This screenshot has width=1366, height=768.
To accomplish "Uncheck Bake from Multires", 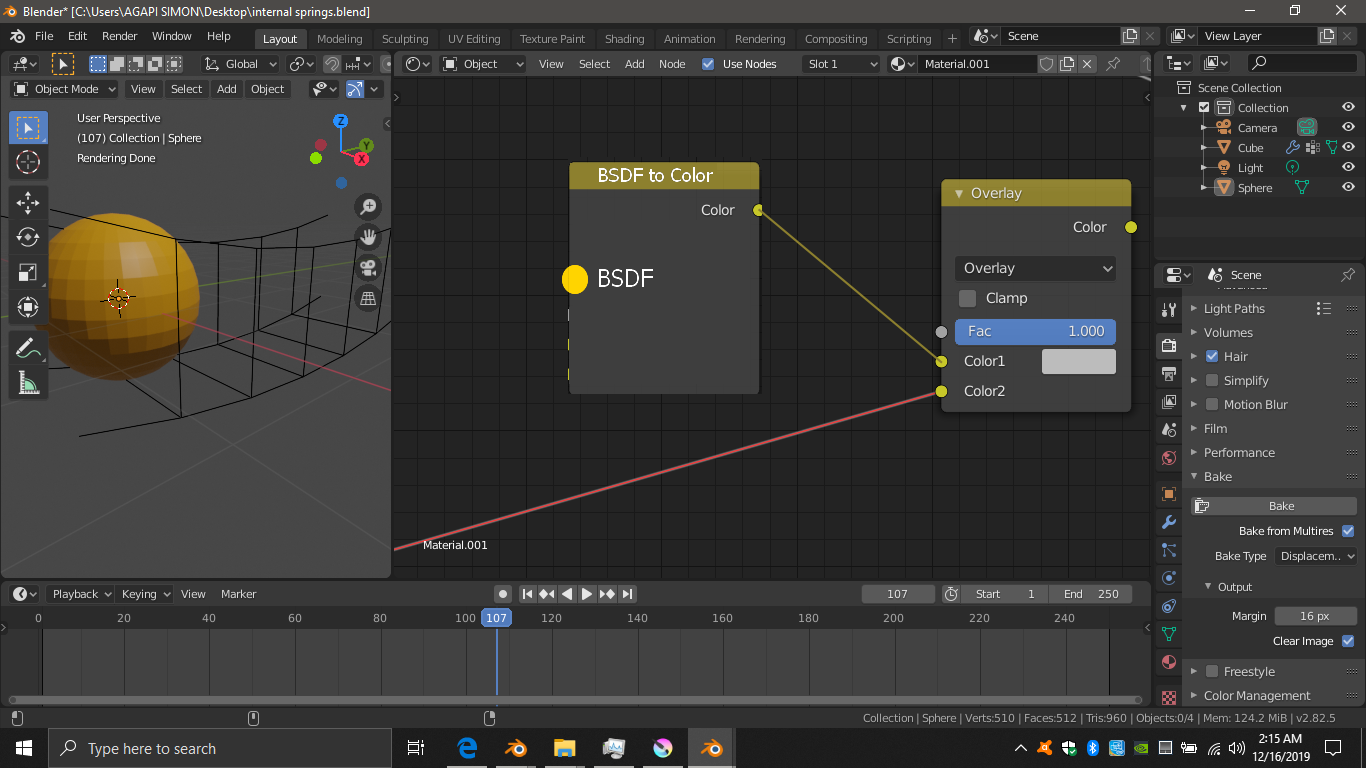I will [x=1348, y=531].
